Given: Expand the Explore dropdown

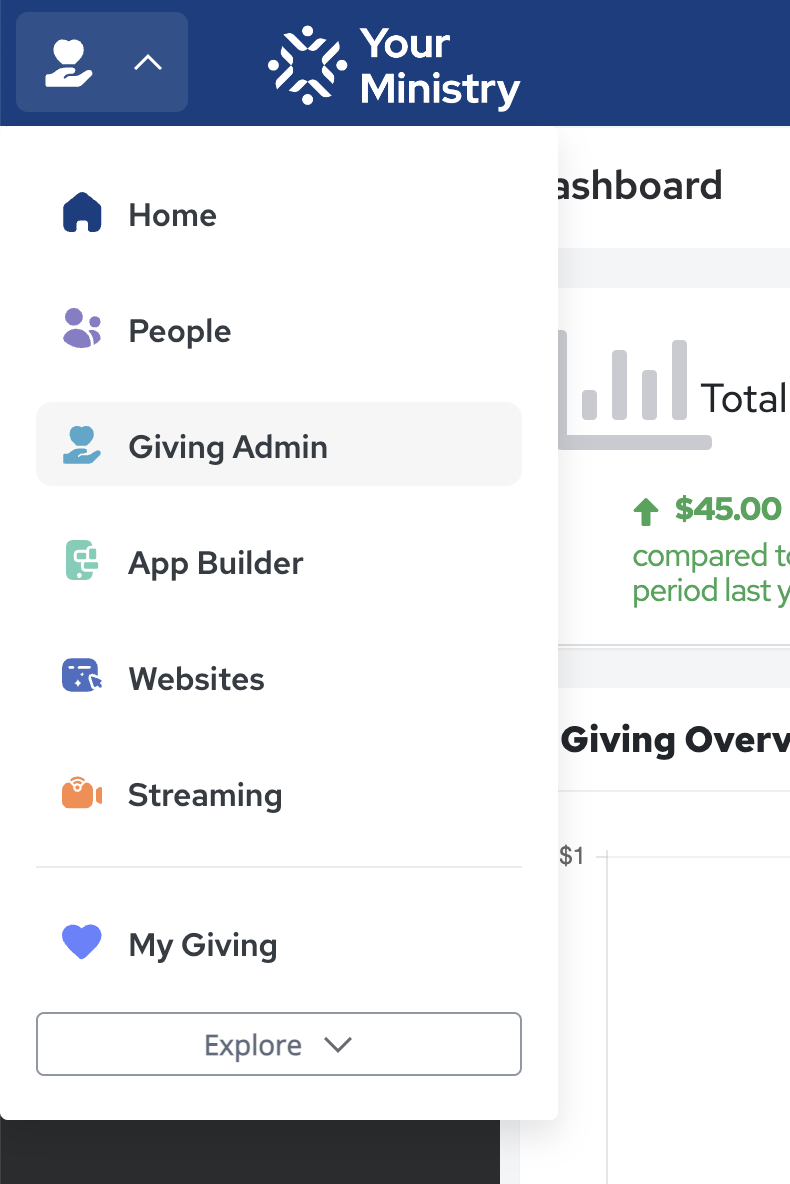Looking at the screenshot, I should [278, 1045].
